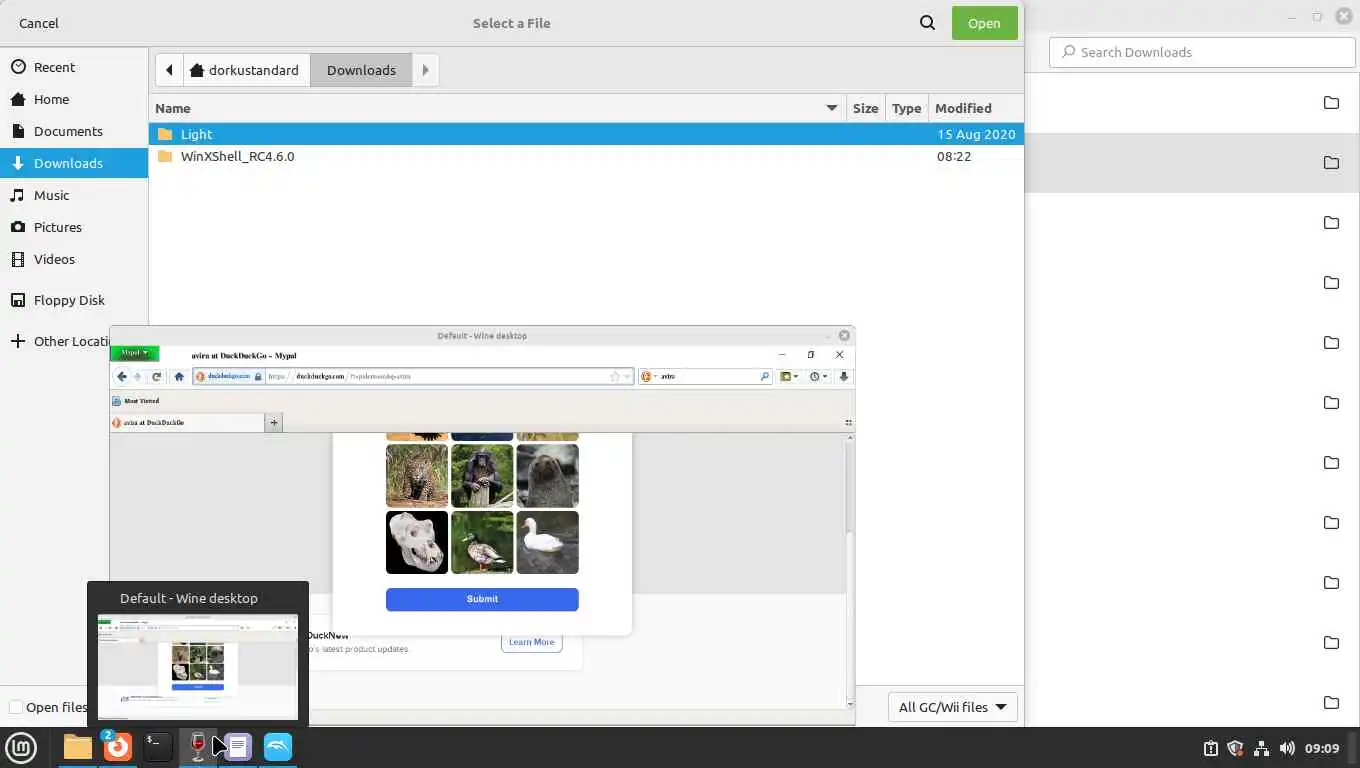Select the white duck captcha image
The width and height of the screenshot is (1360, 768).
[x=547, y=543]
